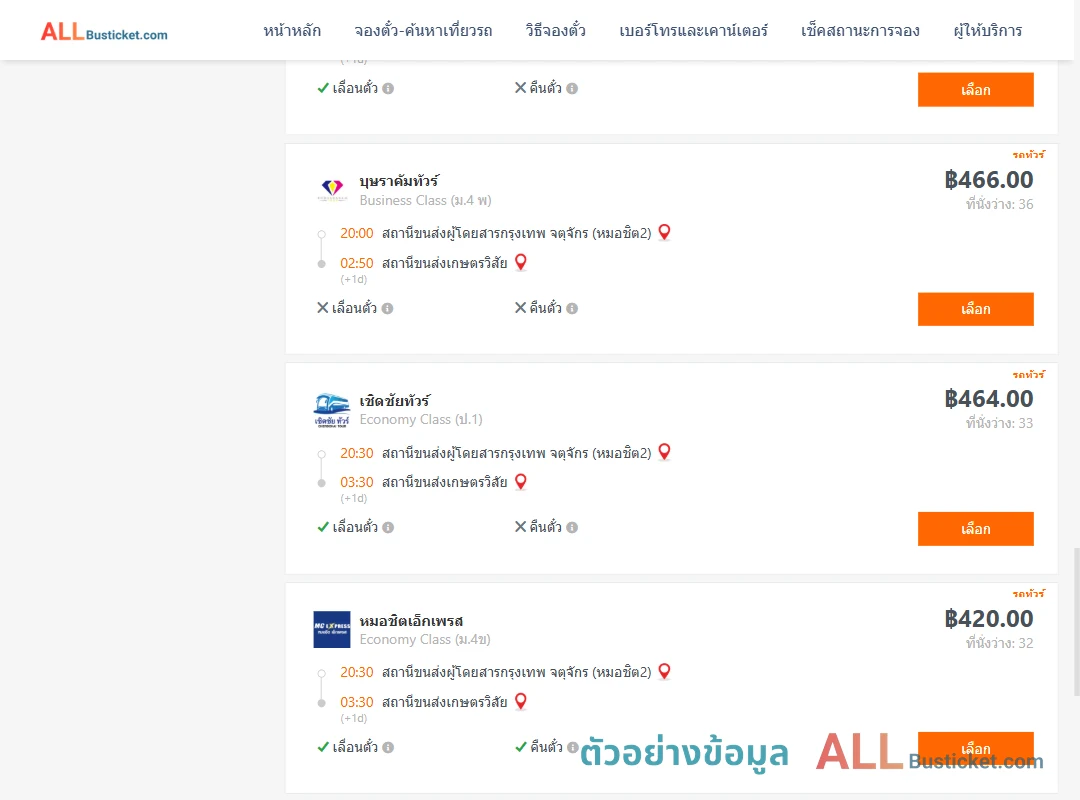Viewport: 1080px width, 800px height.
Task: Select the บุษราคัมทัวร์ ฿466.00 trip
Action: [x=975, y=309]
